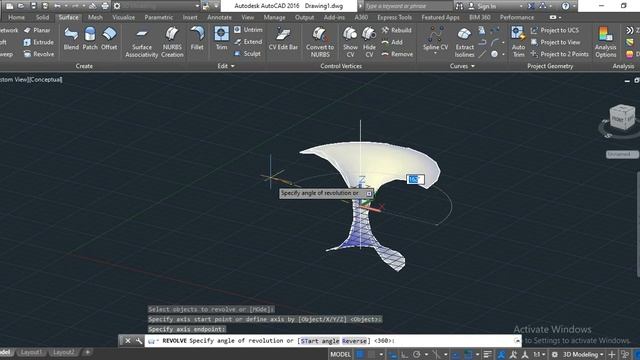
Task: Click the angle dynamic input field
Action: (415, 179)
